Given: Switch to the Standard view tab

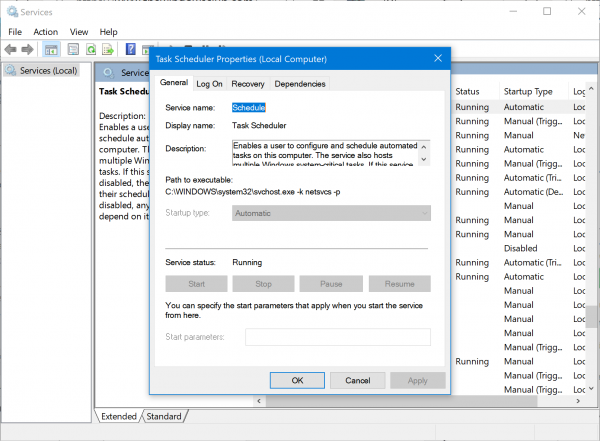Looking at the screenshot, I should pyautogui.click(x=164, y=416).
